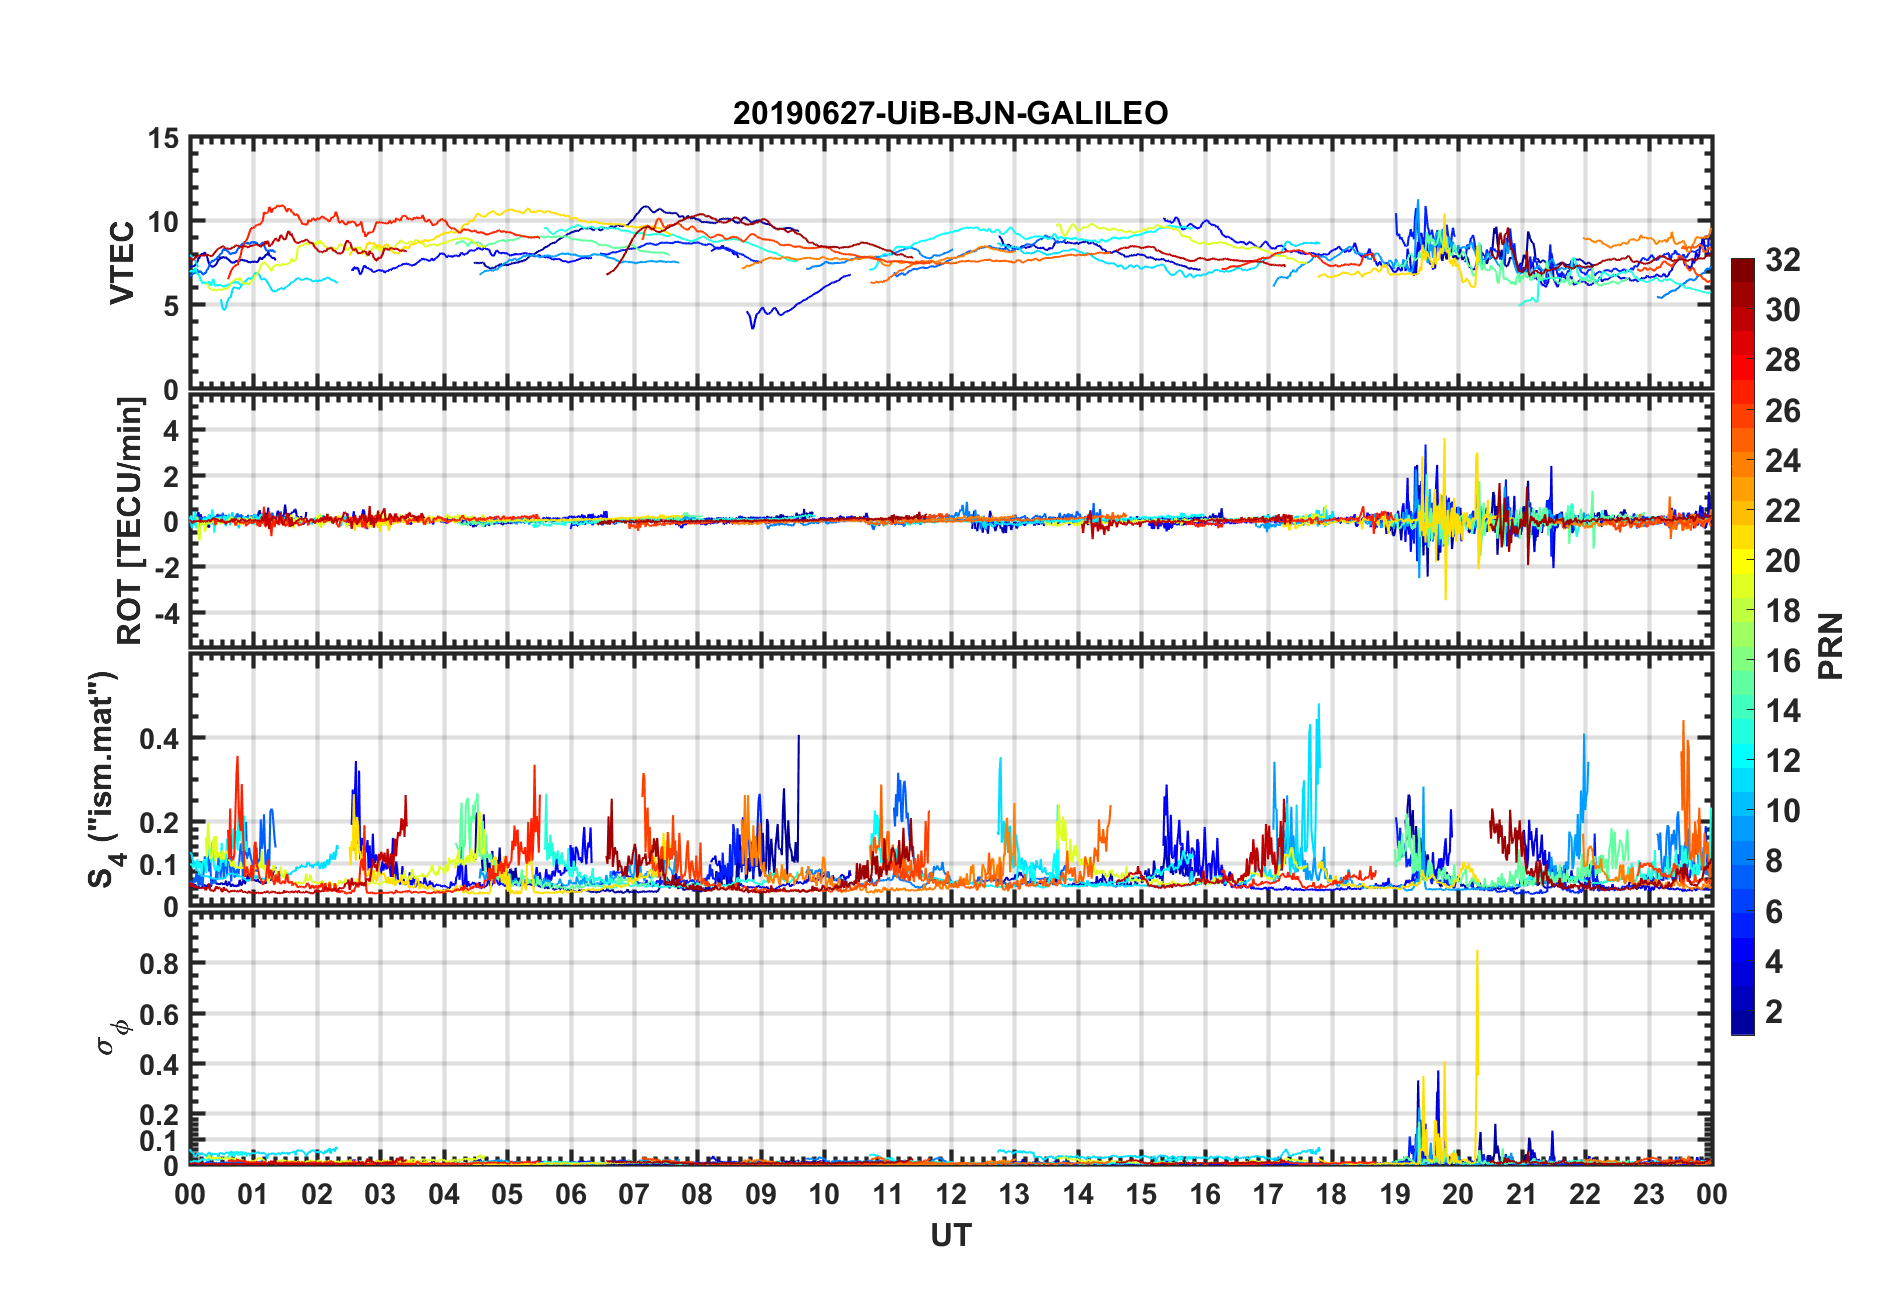Click the sigma phi axis label
The image size is (1902, 1292).
point(111,1036)
